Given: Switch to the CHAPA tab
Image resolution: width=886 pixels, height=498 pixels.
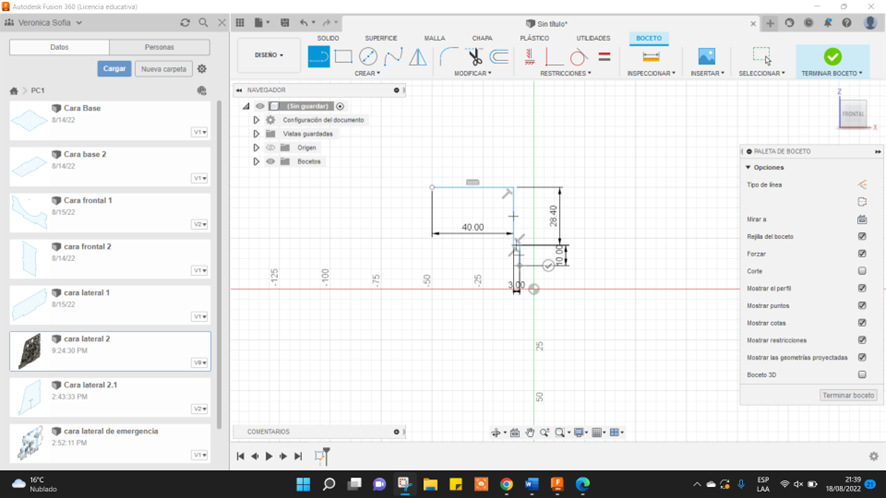Looking at the screenshot, I should pyautogui.click(x=482, y=38).
